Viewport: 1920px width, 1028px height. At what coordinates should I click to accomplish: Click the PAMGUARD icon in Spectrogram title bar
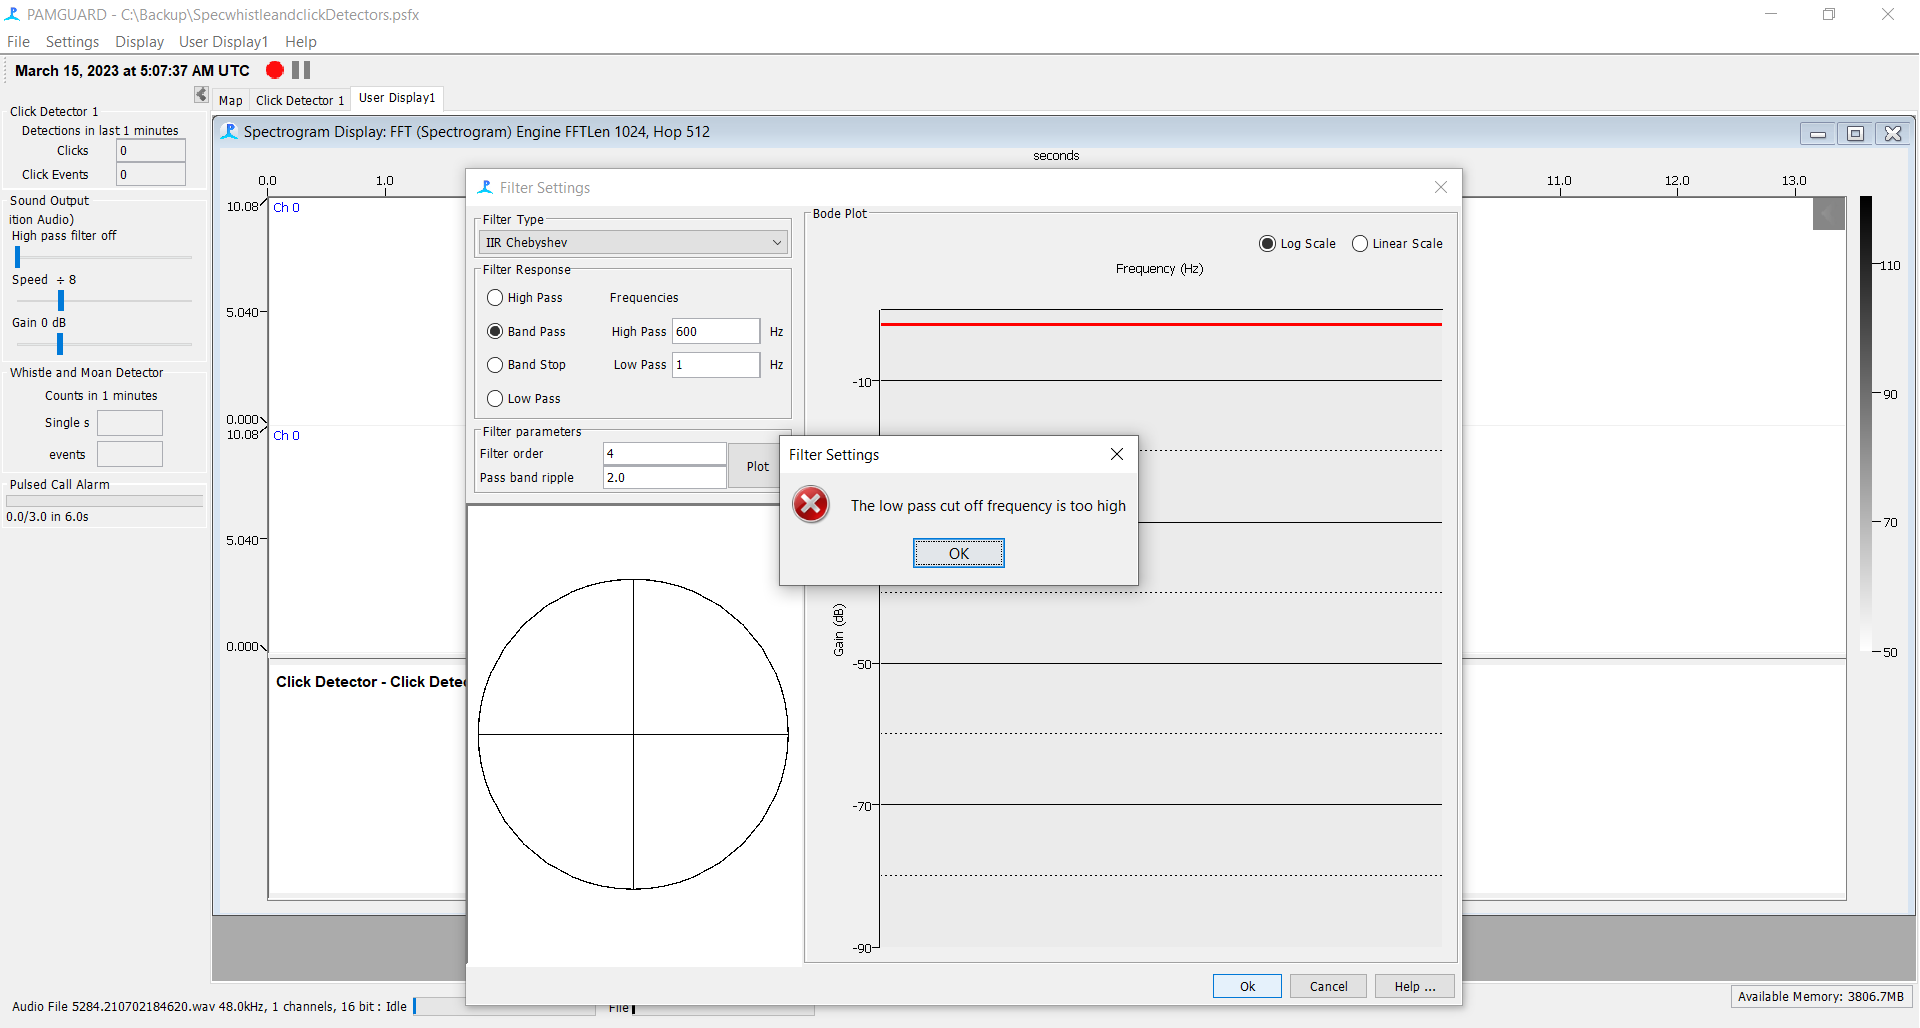[x=229, y=132]
